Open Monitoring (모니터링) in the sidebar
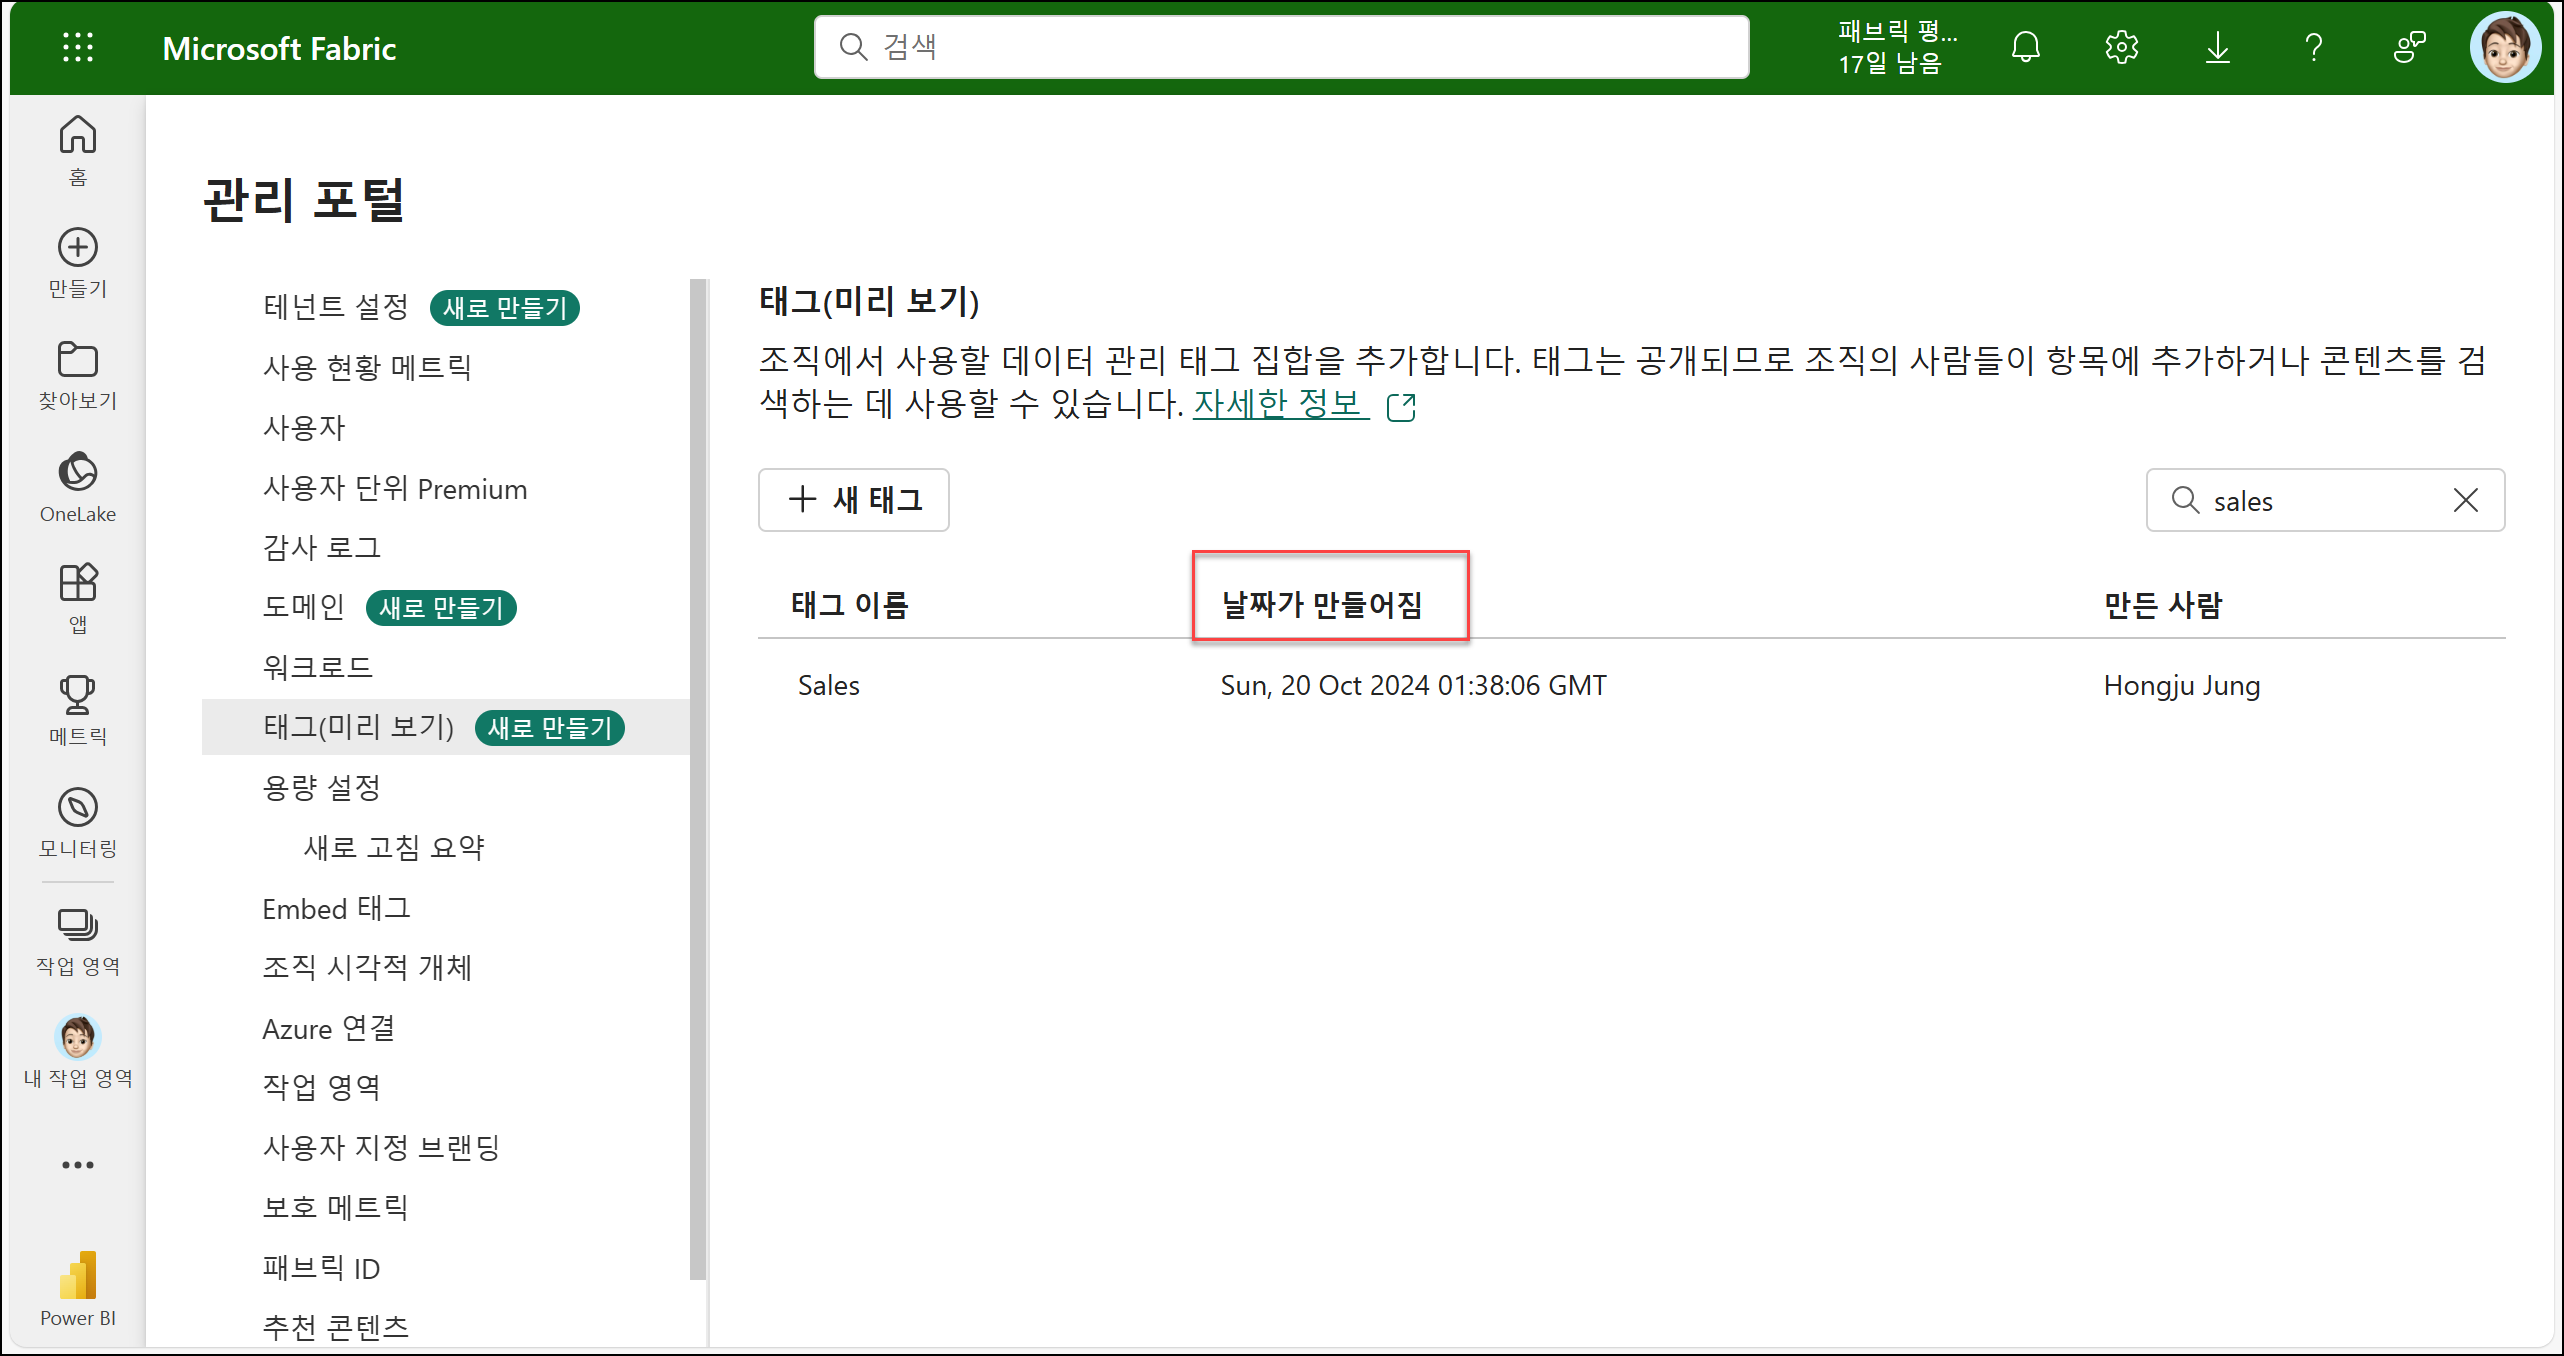The image size is (2564, 1356). tap(77, 823)
